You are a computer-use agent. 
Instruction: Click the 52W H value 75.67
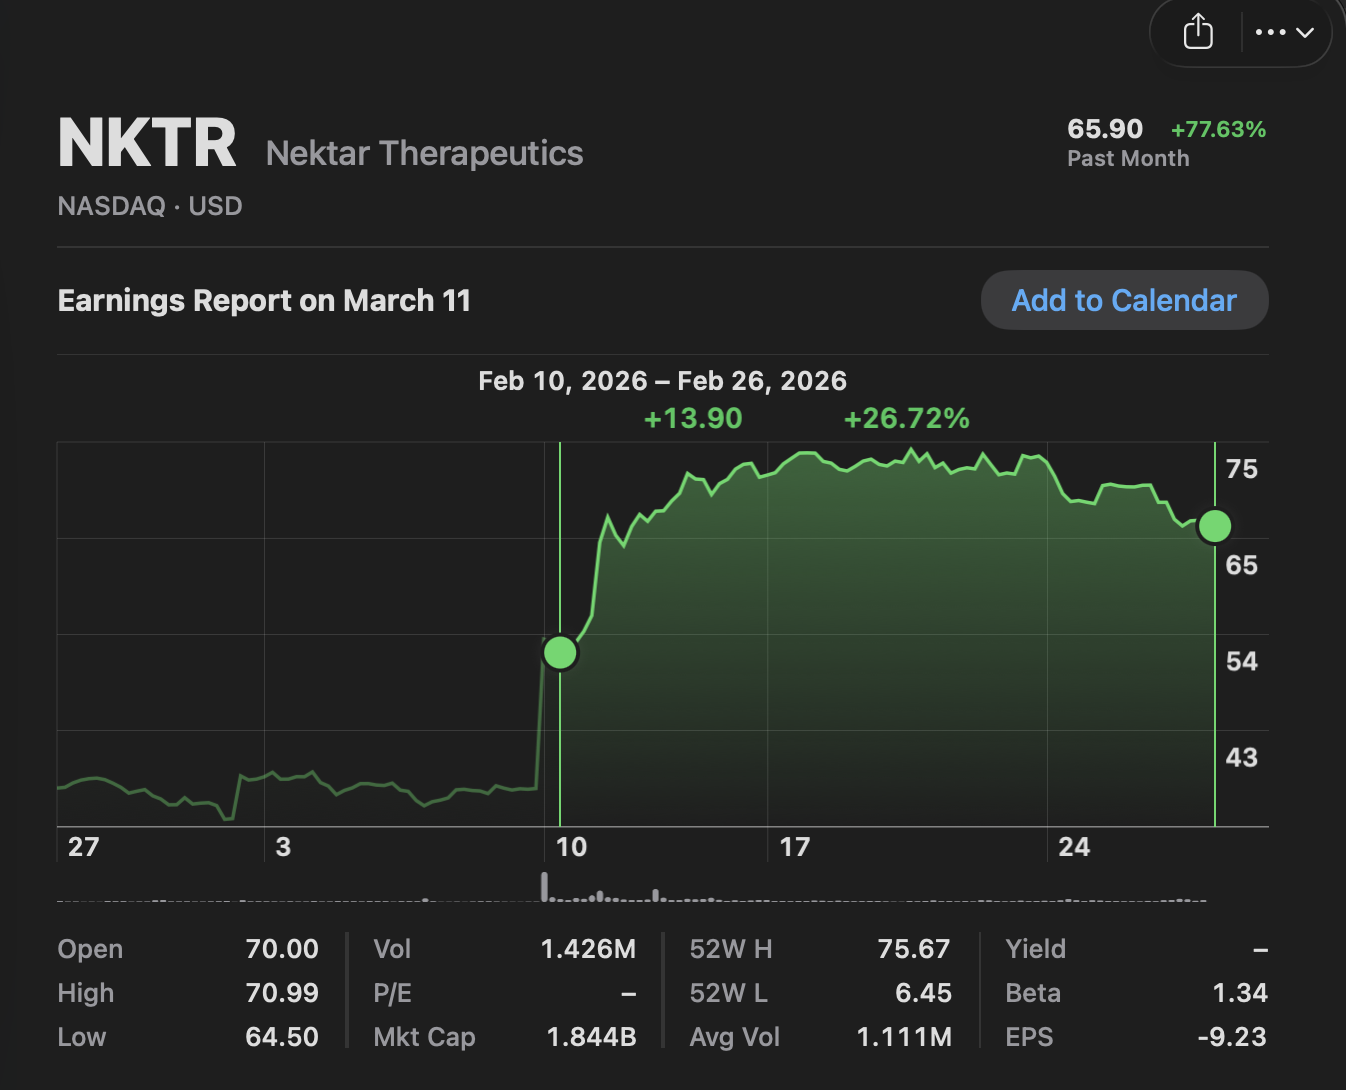pos(914,949)
